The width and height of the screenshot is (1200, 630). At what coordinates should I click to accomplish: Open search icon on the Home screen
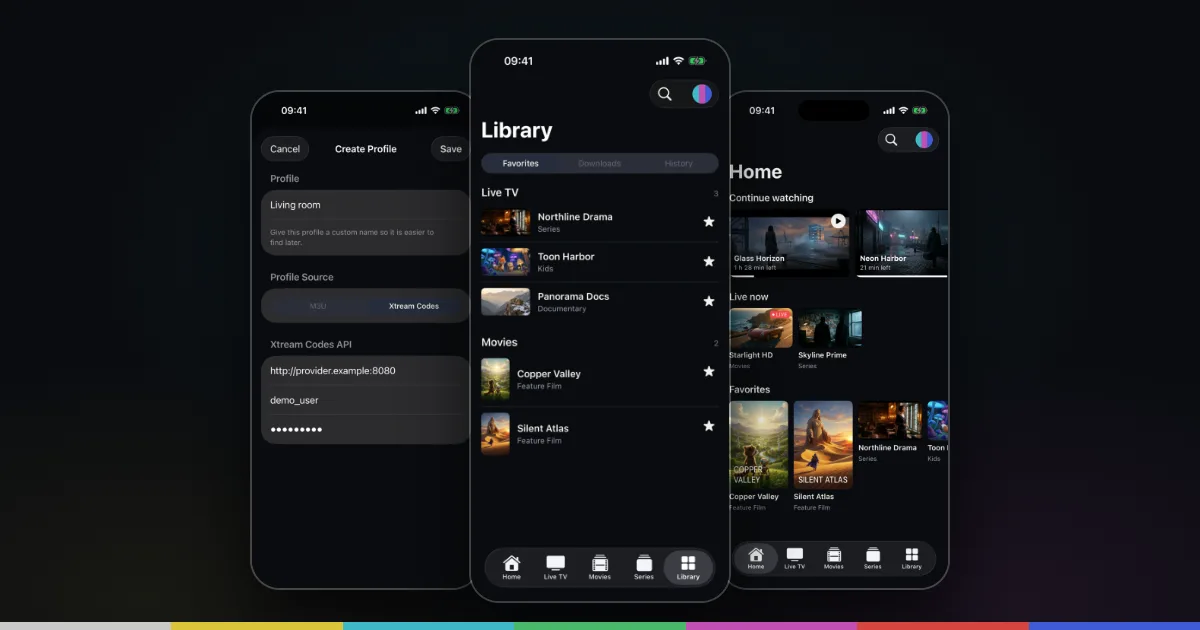891,140
